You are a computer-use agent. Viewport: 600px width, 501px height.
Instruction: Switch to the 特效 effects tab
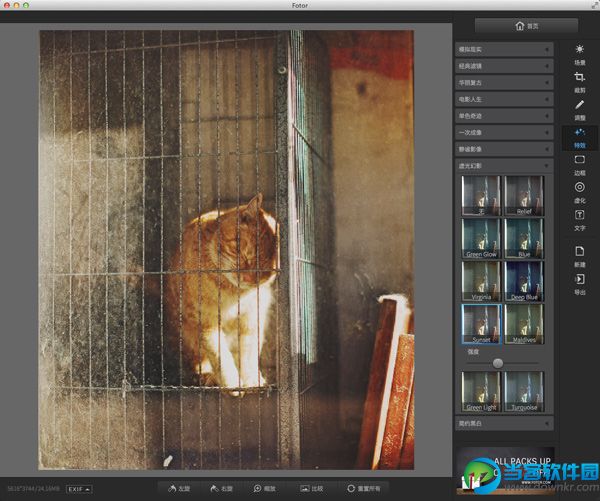click(x=580, y=135)
